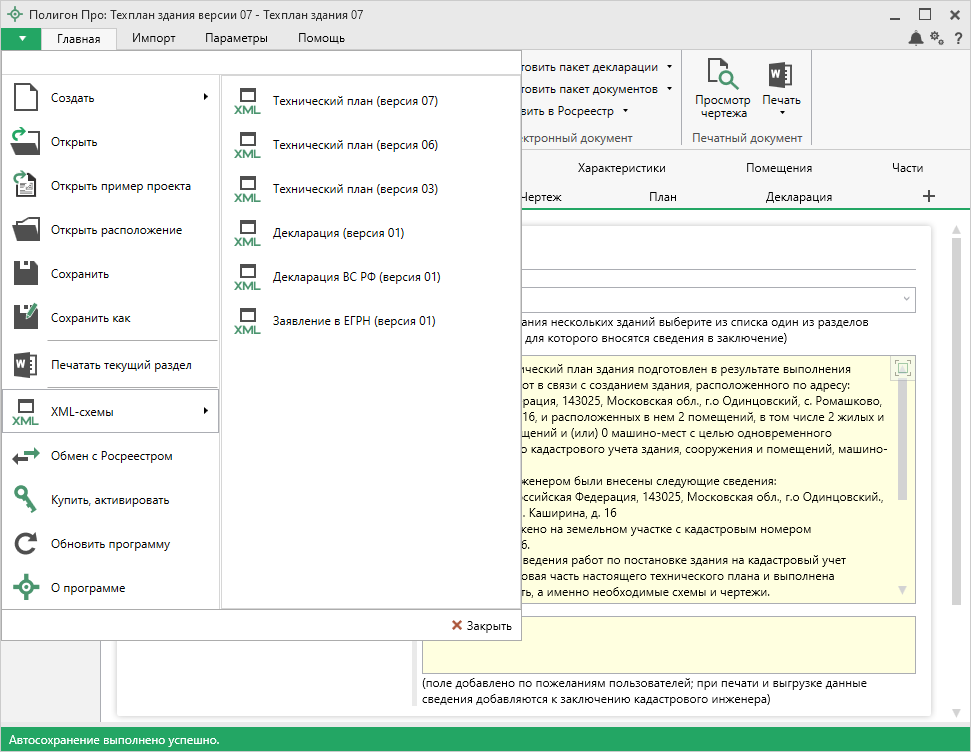The height and width of the screenshot is (752, 971).
Task: Expand the Печать dropdown arrow
Action: (x=781, y=114)
